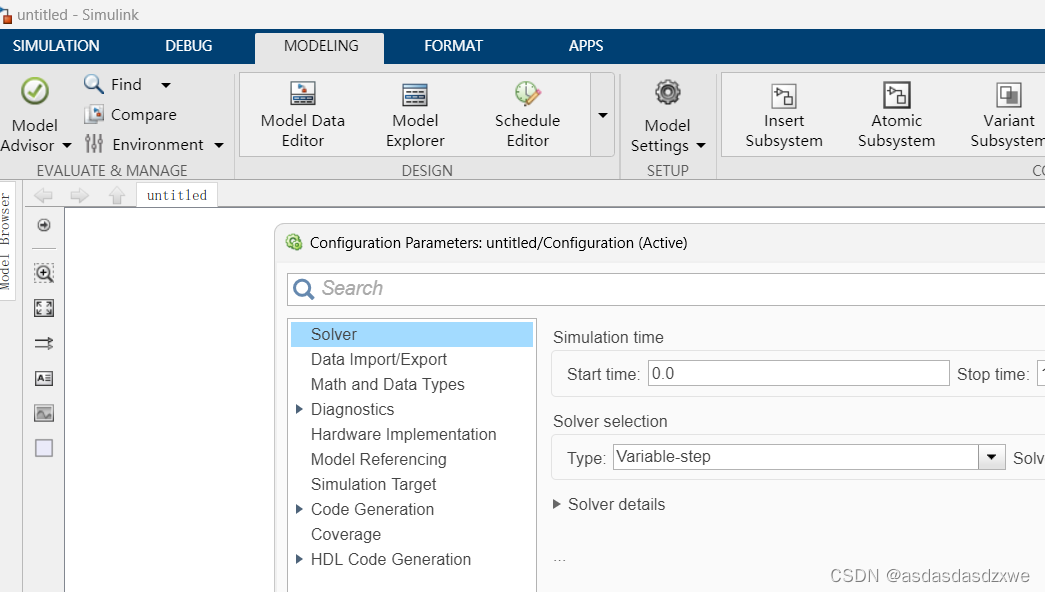Expand the Design gallery dropdown

pos(602,115)
